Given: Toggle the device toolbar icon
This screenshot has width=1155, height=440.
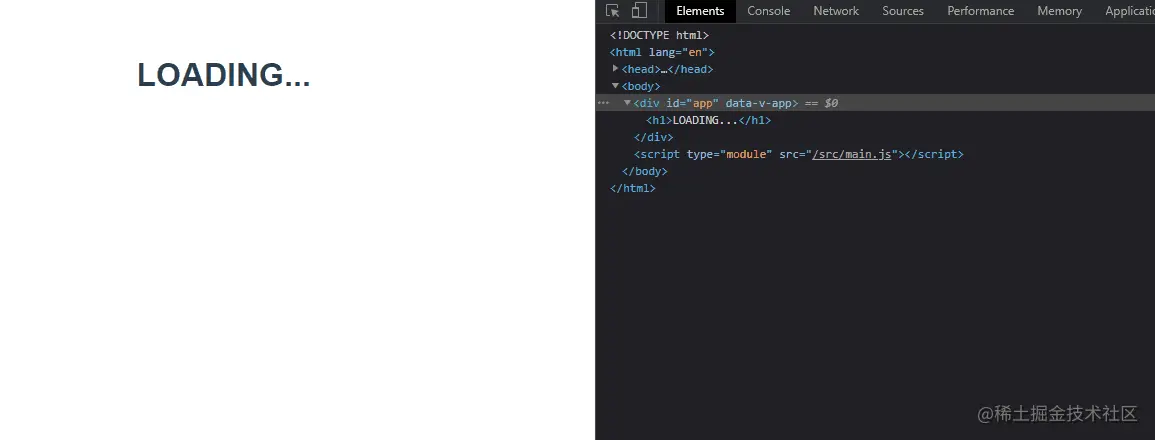Looking at the screenshot, I should 639,10.
